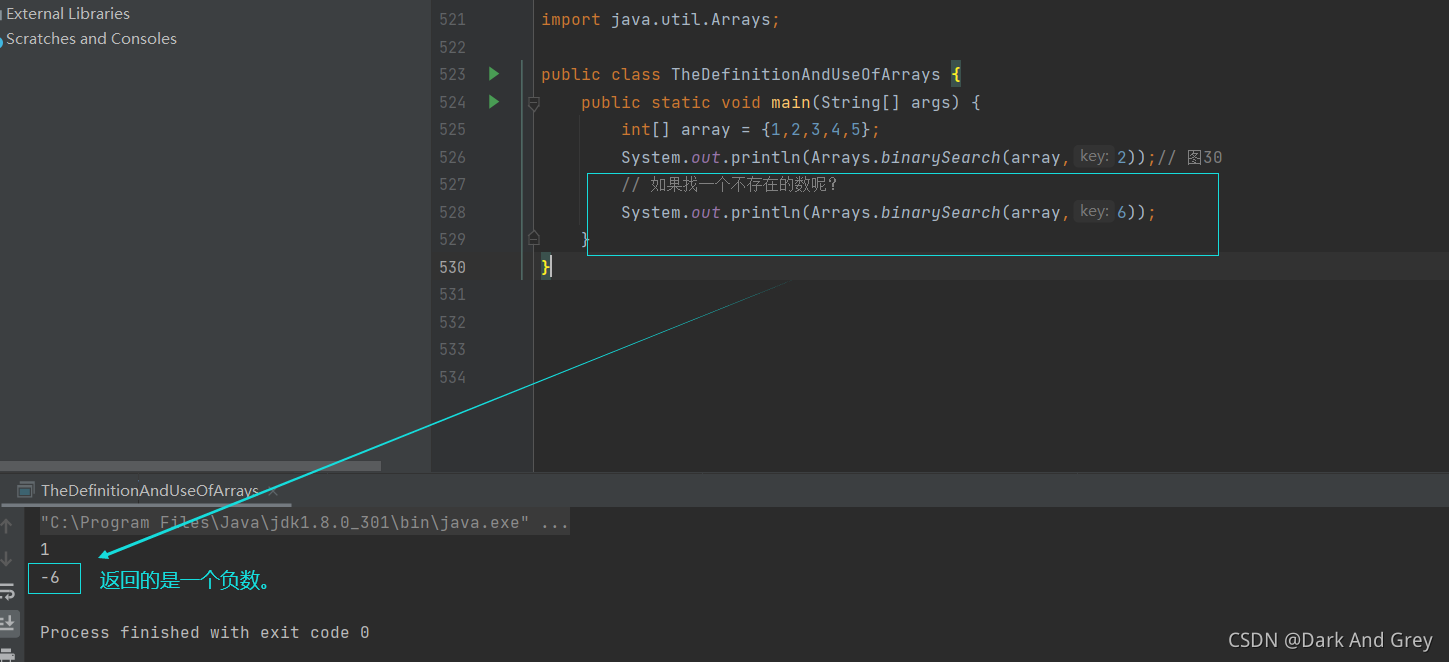Image resolution: width=1449 pixels, height=662 pixels.
Task: Toggle soft-wrap in the Run console
Action: (7, 591)
